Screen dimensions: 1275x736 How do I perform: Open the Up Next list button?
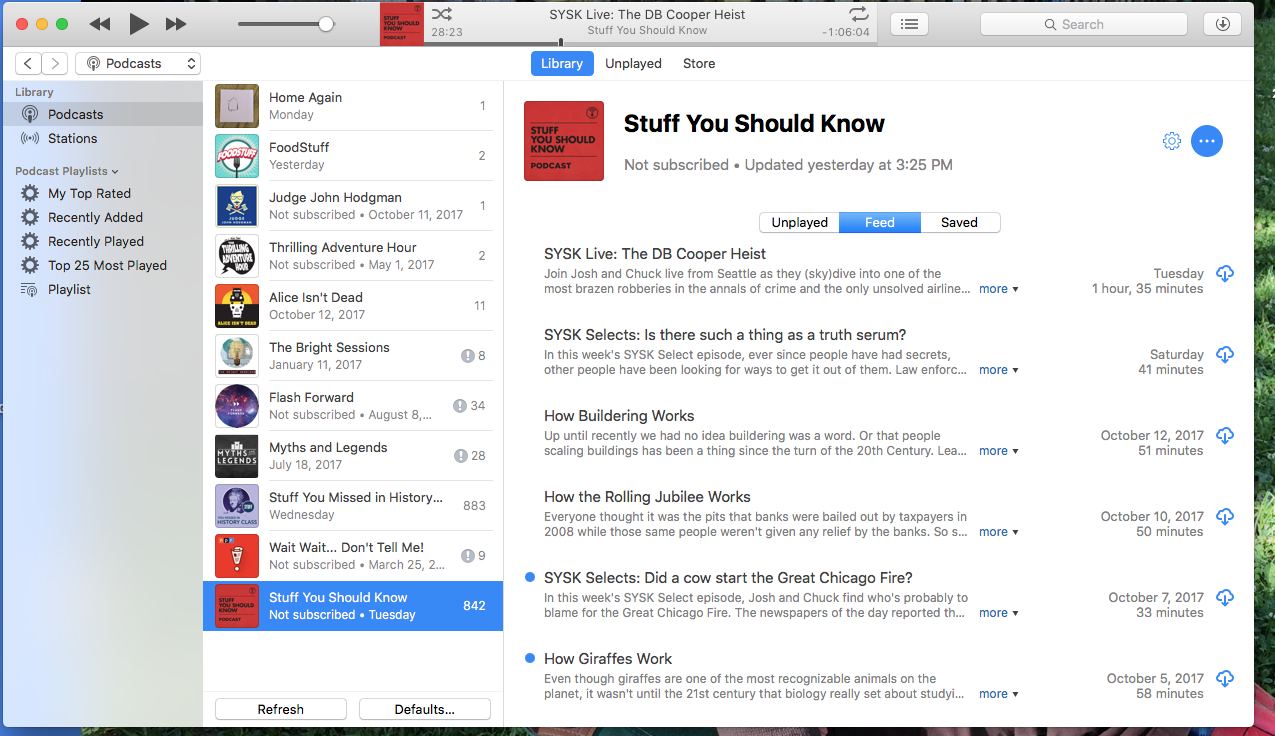coord(909,24)
